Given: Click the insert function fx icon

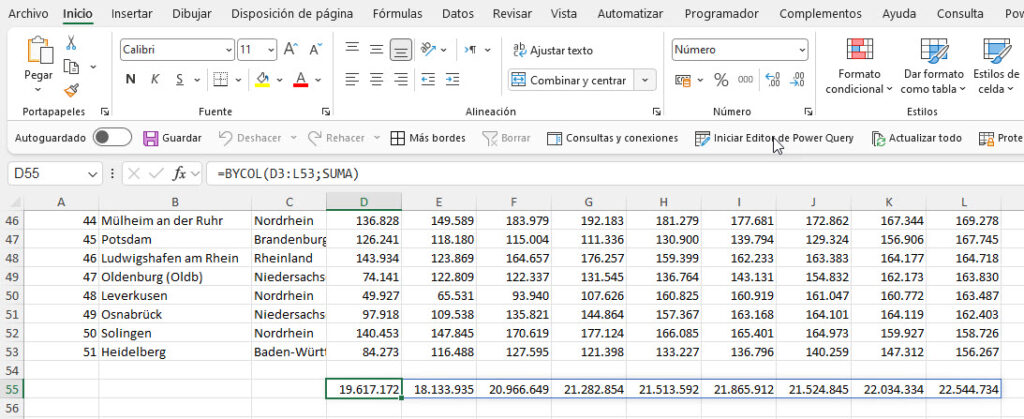Looking at the screenshot, I should [180, 173].
